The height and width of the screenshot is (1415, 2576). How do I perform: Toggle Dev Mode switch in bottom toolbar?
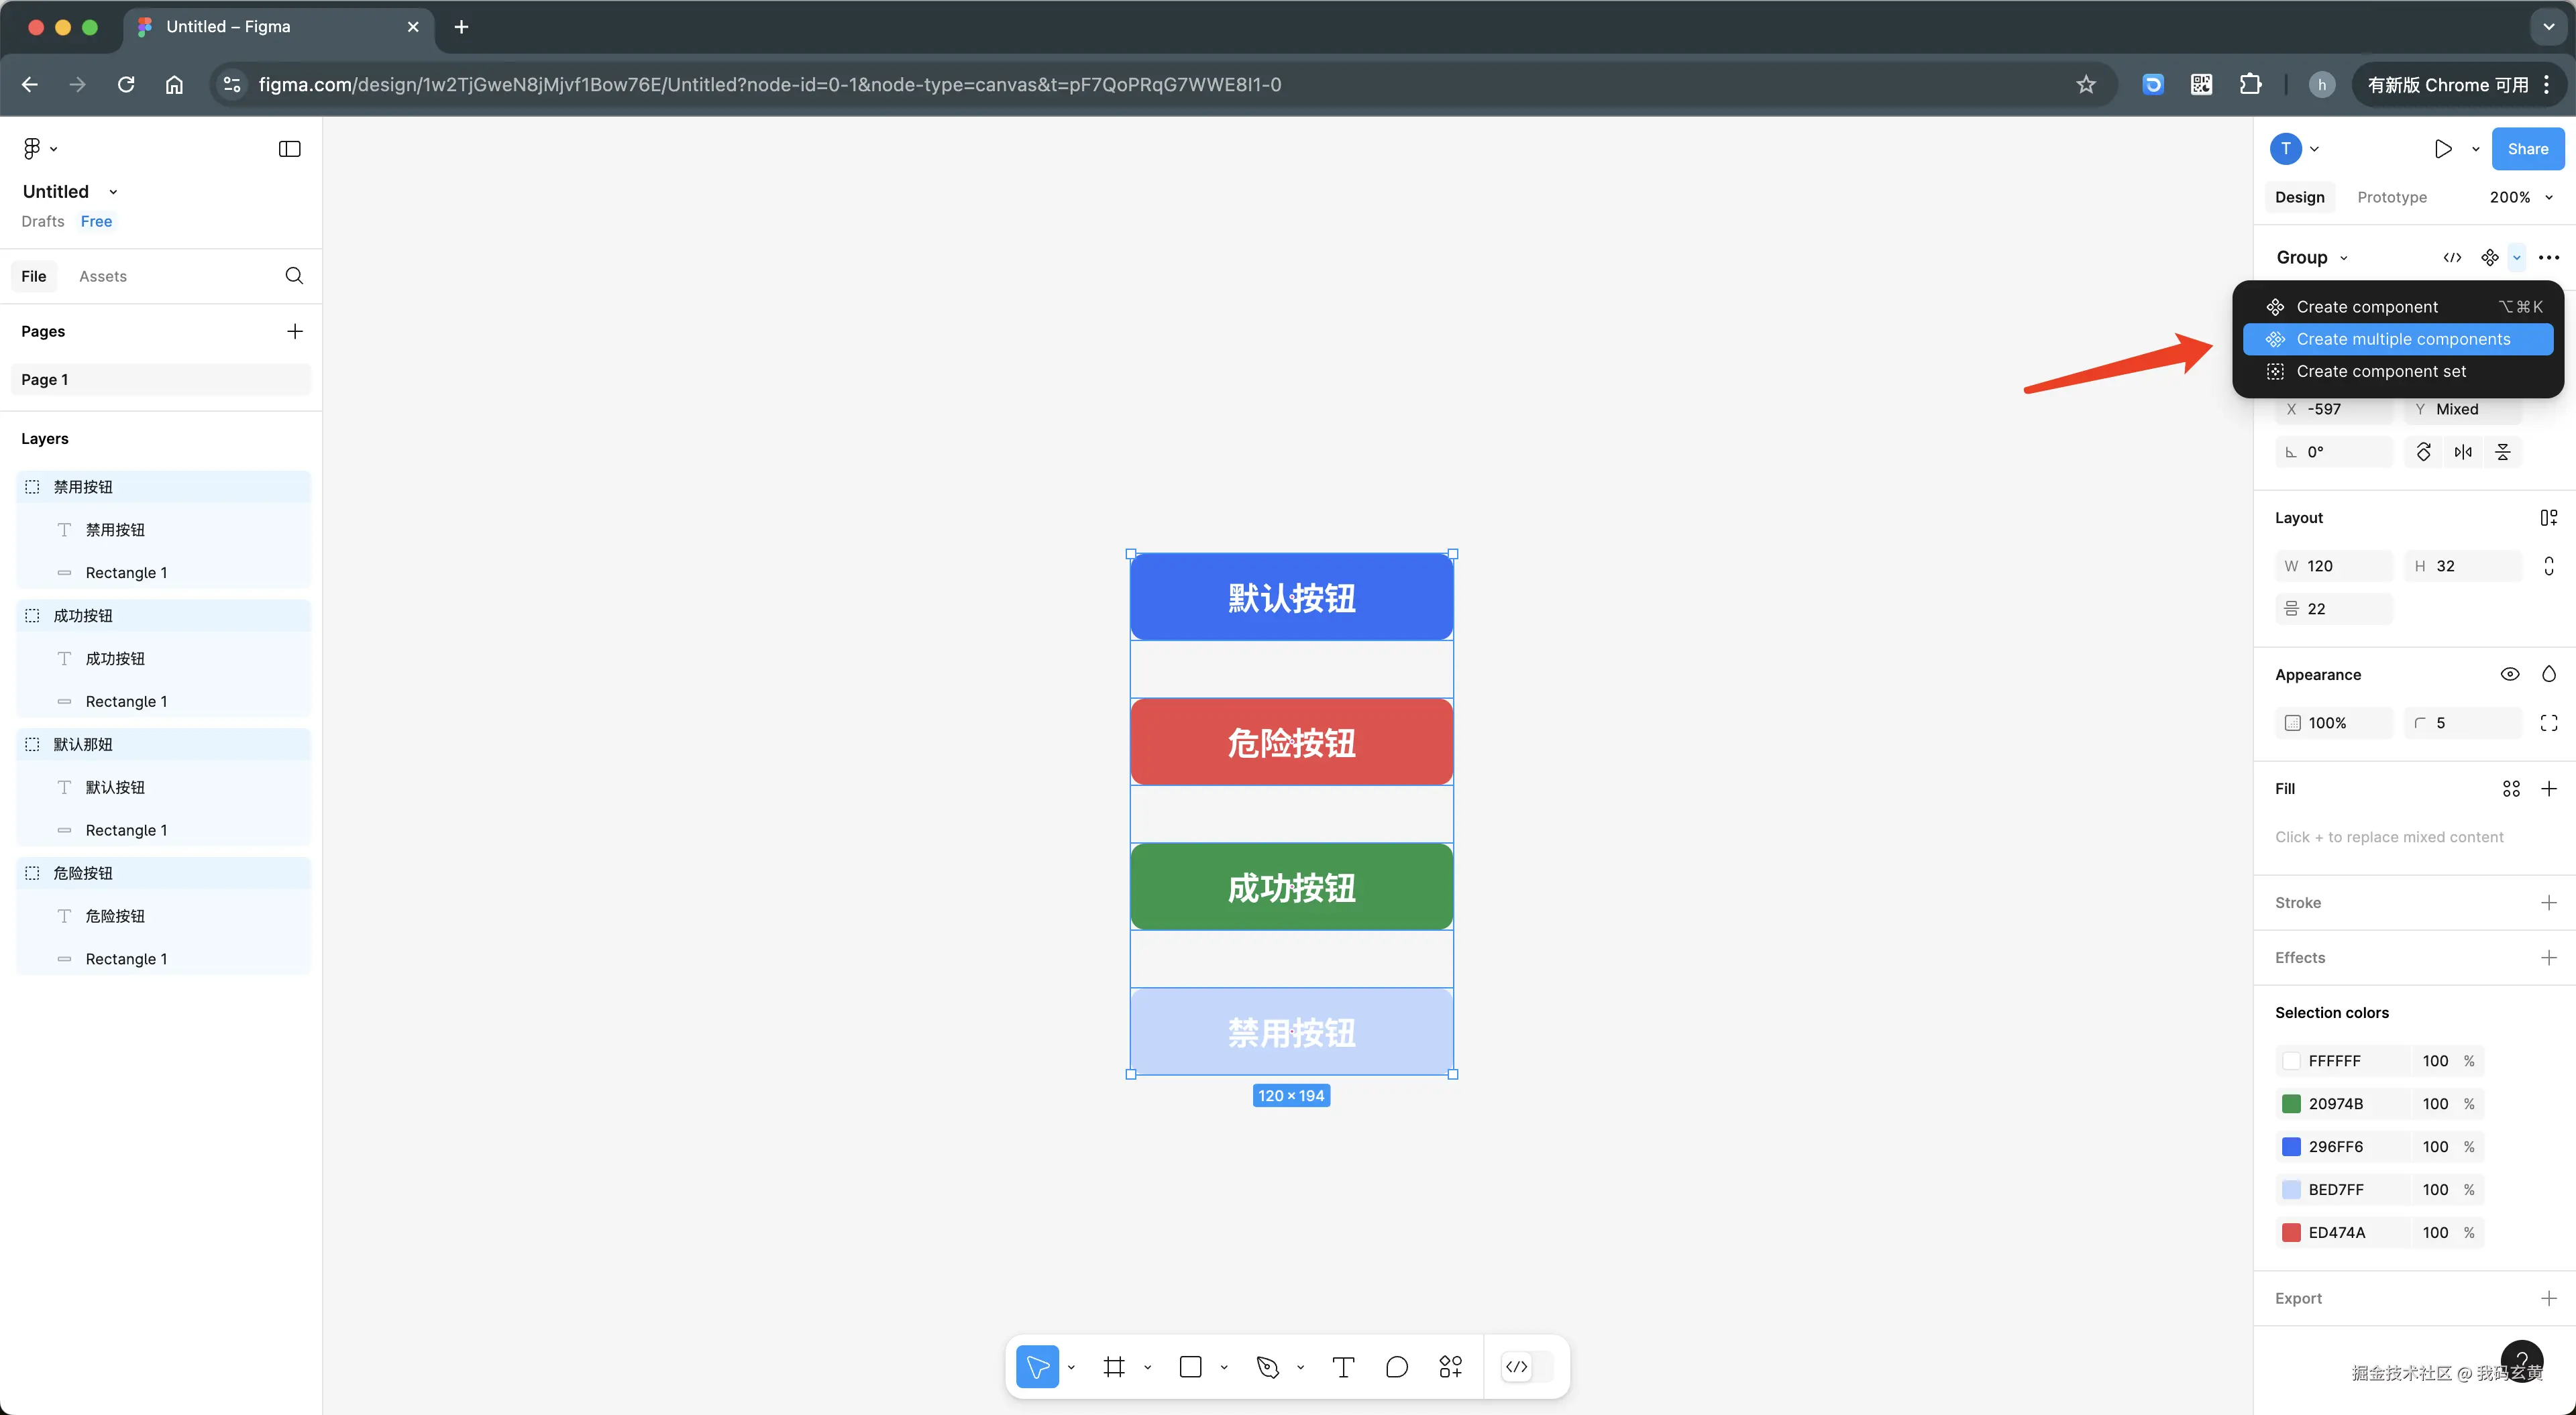(1527, 1366)
